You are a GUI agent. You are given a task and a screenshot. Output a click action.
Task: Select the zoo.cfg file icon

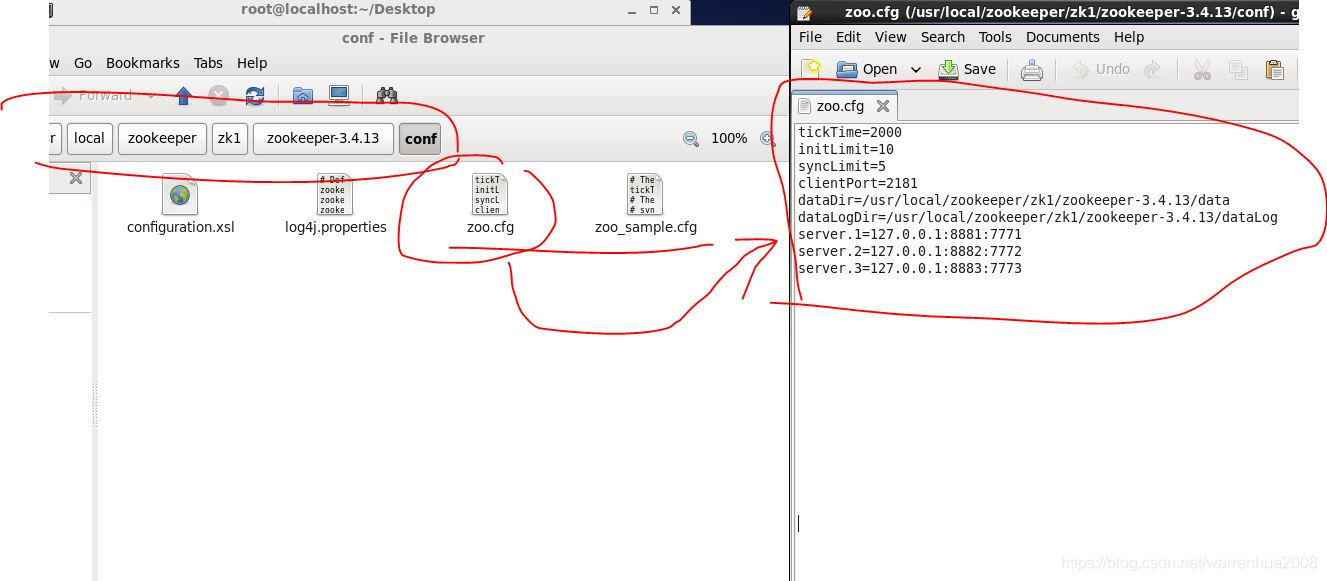(490, 194)
